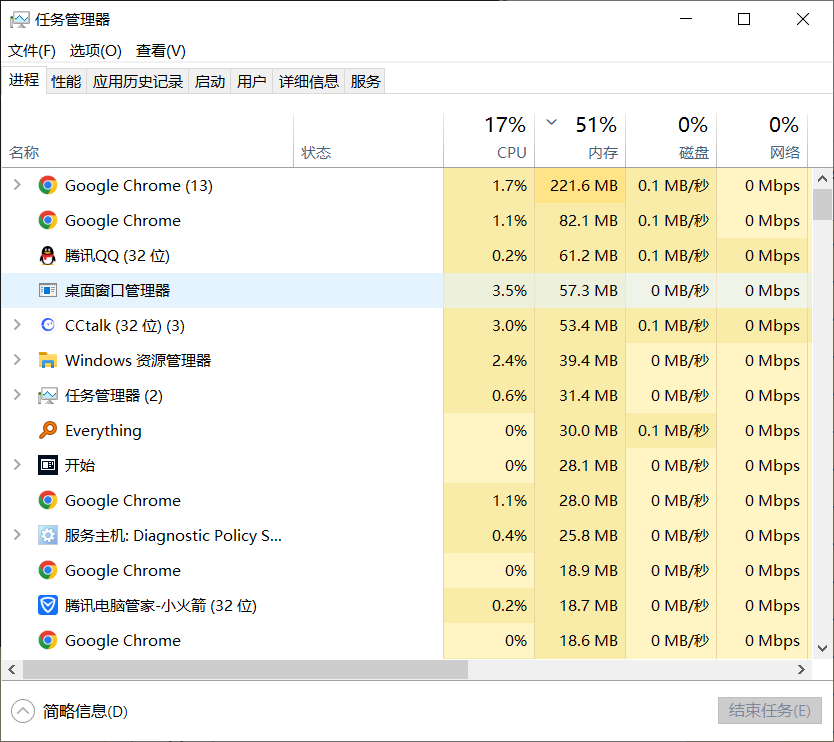The height and width of the screenshot is (742, 834).
Task: Sort by the 17% CPU column header
Action: (x=489, y=140)
